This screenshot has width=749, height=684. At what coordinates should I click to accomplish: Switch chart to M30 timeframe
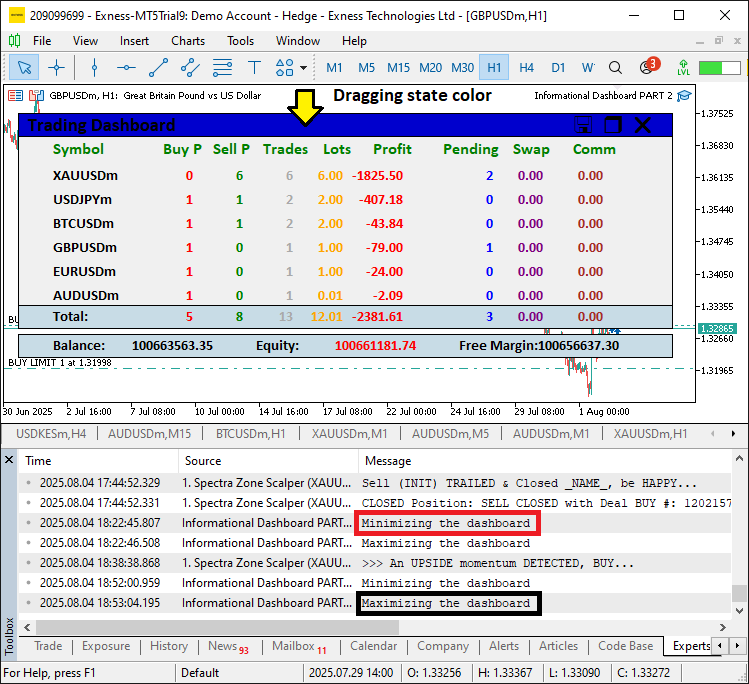click(x=462, y=67)
